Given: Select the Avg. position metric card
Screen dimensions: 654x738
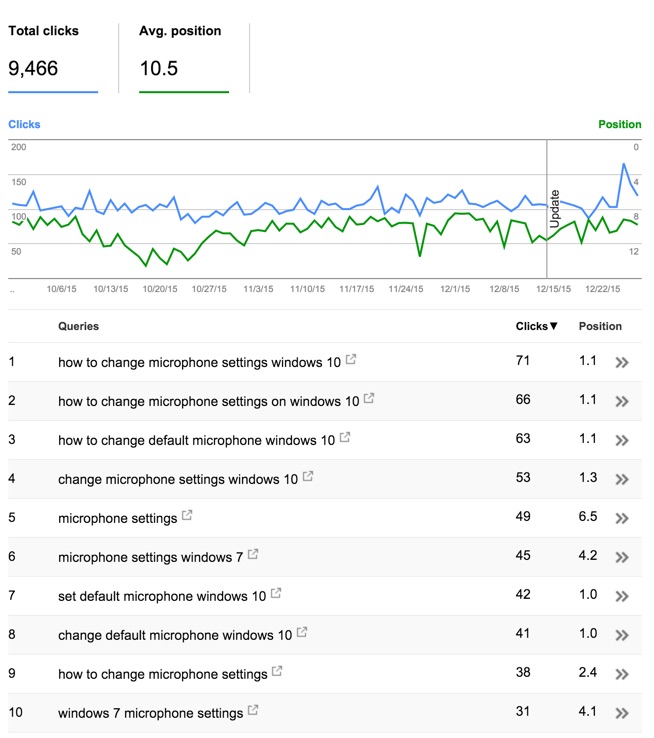Looking at the screenshot, I should point(184,57).
